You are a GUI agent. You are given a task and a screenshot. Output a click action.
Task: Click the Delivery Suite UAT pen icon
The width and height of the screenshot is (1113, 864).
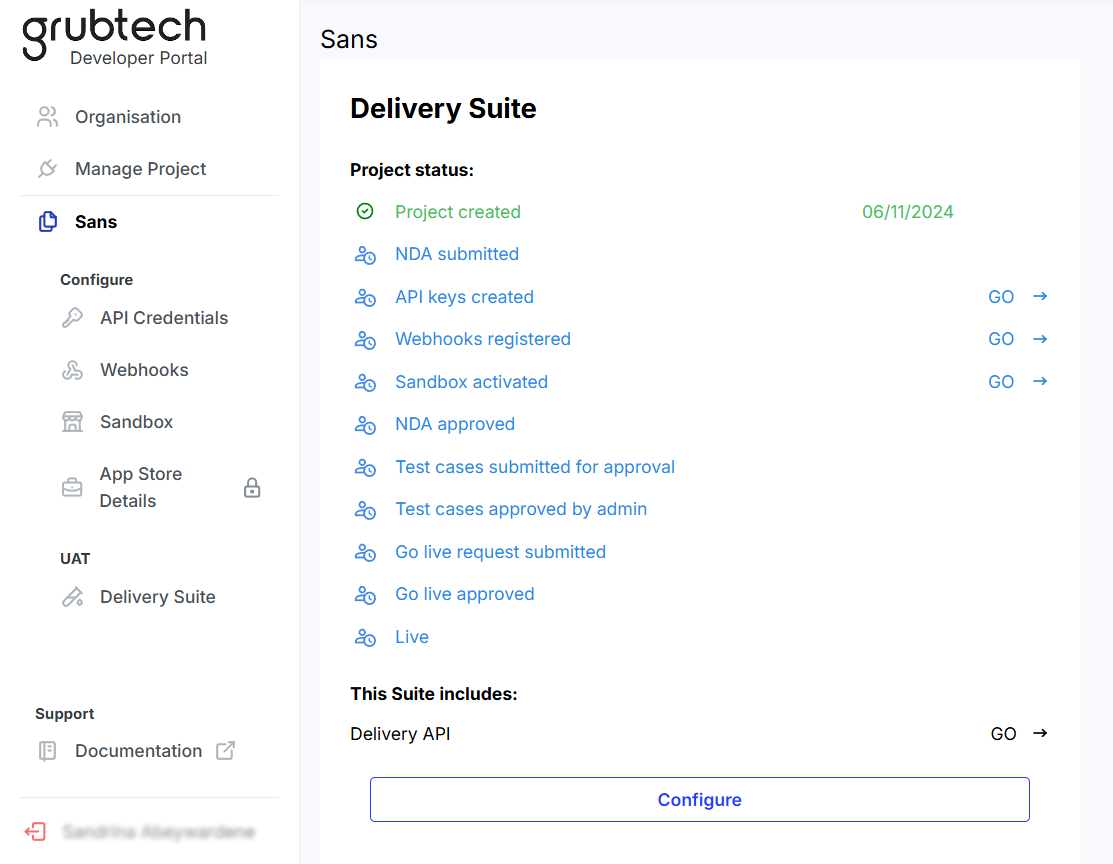tap(72, 597)
